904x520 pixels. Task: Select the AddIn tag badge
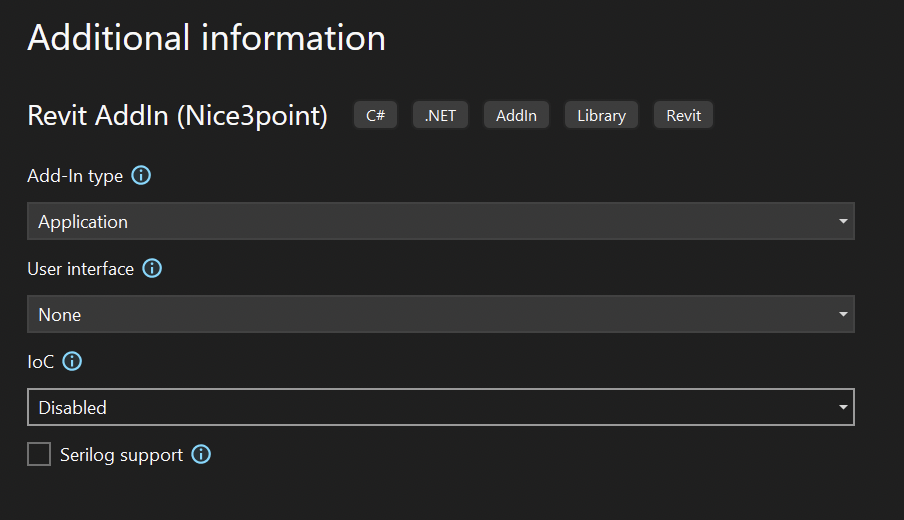(516, 115)
